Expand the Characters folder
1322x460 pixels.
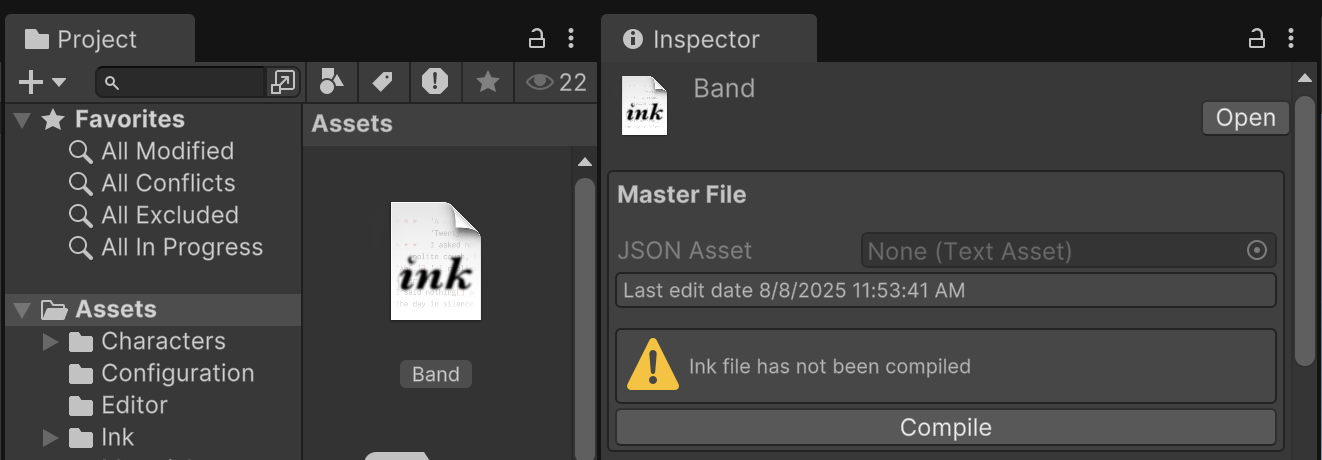(x=51, y=342)
